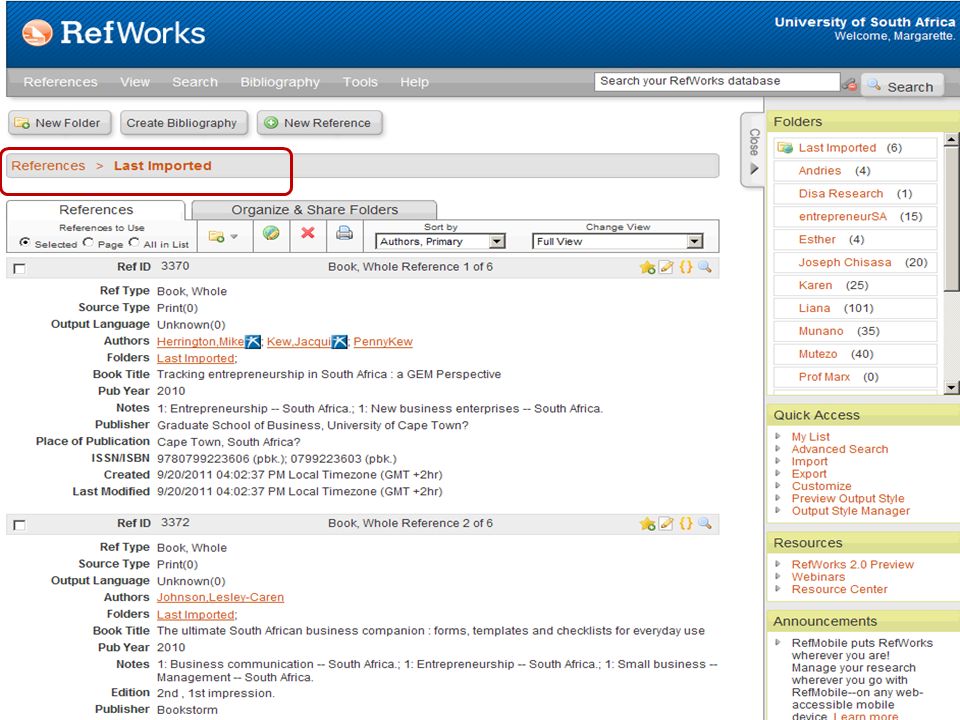The width and height of the screenshot is (960, 720).
Task: Click the Preview Output Style link
Action: tap(847, 498)
